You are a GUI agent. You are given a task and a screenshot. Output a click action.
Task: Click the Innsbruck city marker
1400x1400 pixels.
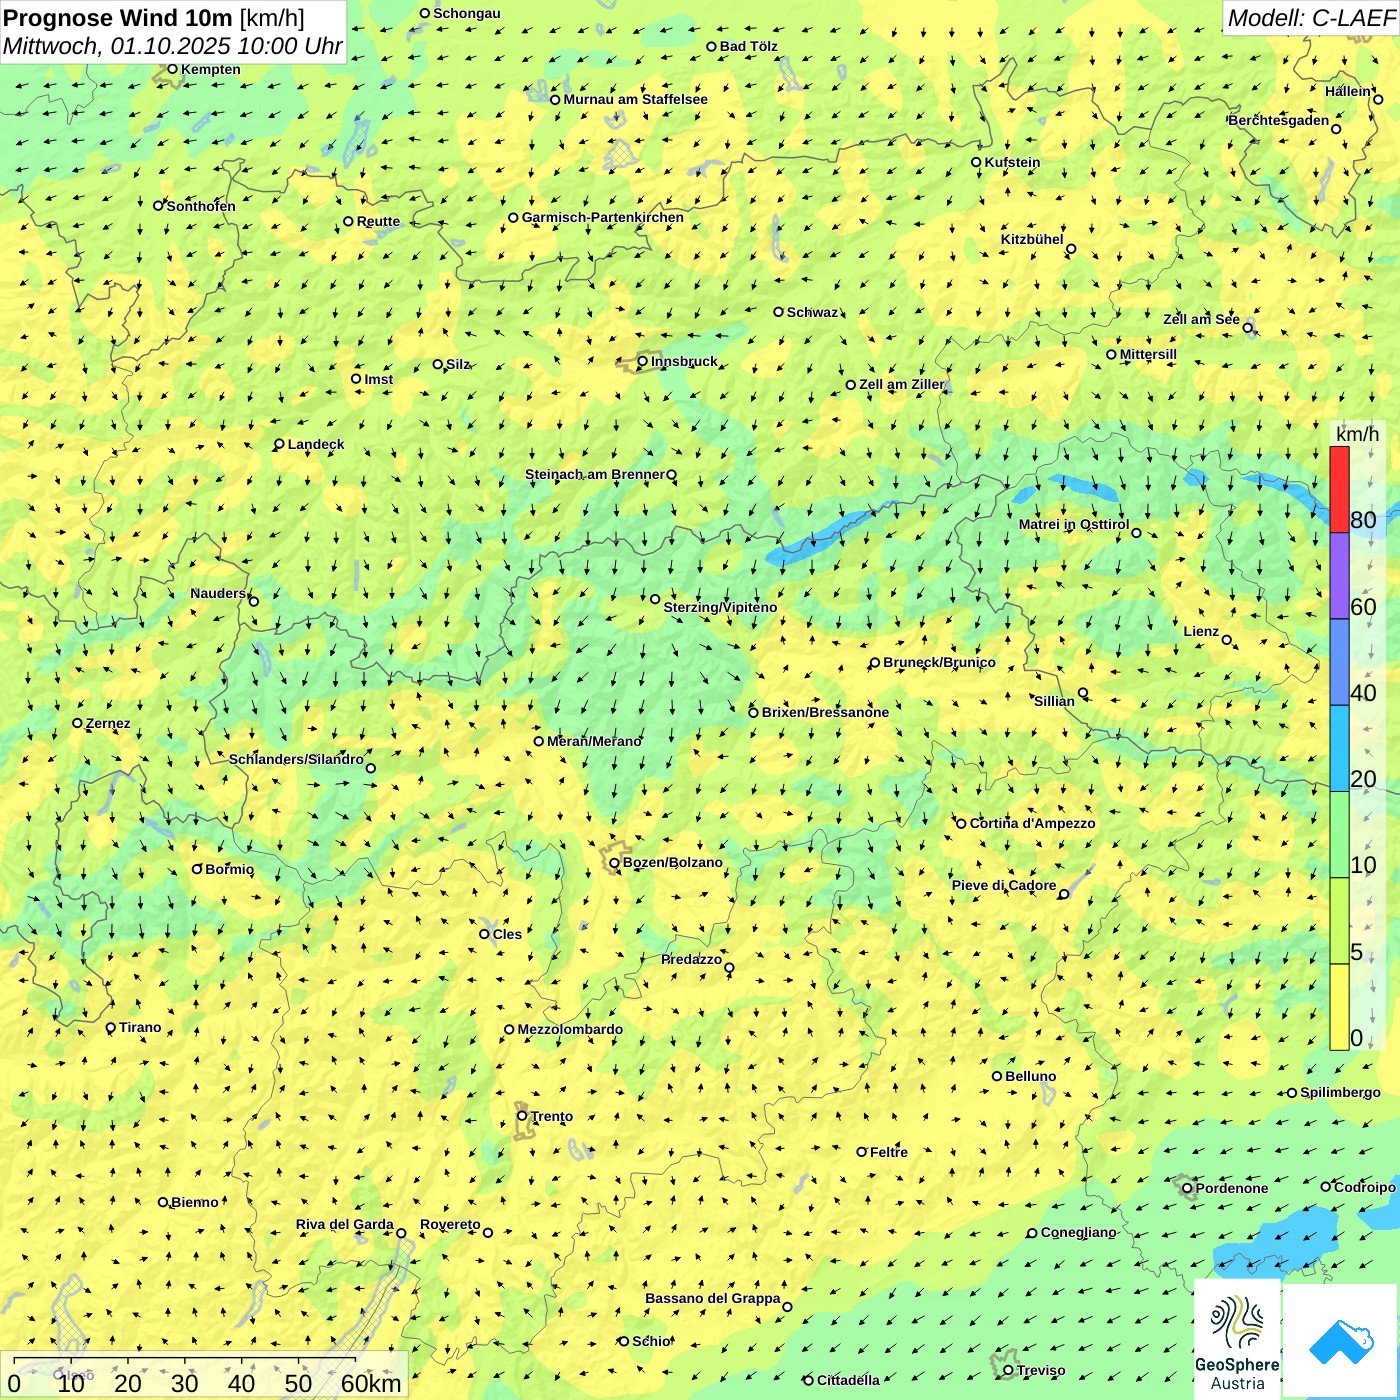(643, 361)
